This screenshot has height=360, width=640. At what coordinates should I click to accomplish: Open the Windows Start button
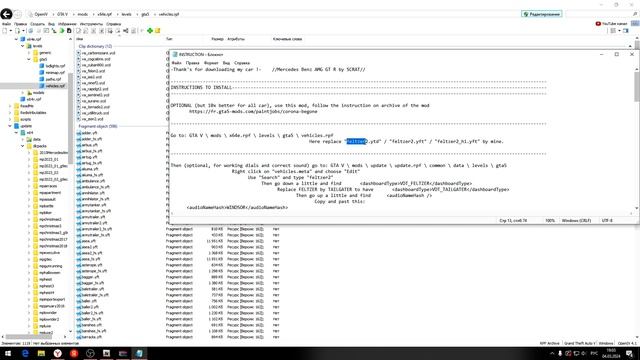tap(8, 353)
